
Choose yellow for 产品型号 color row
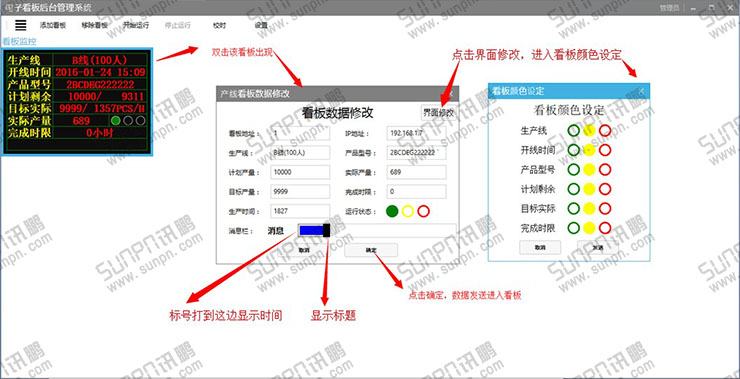coord(589,169)
